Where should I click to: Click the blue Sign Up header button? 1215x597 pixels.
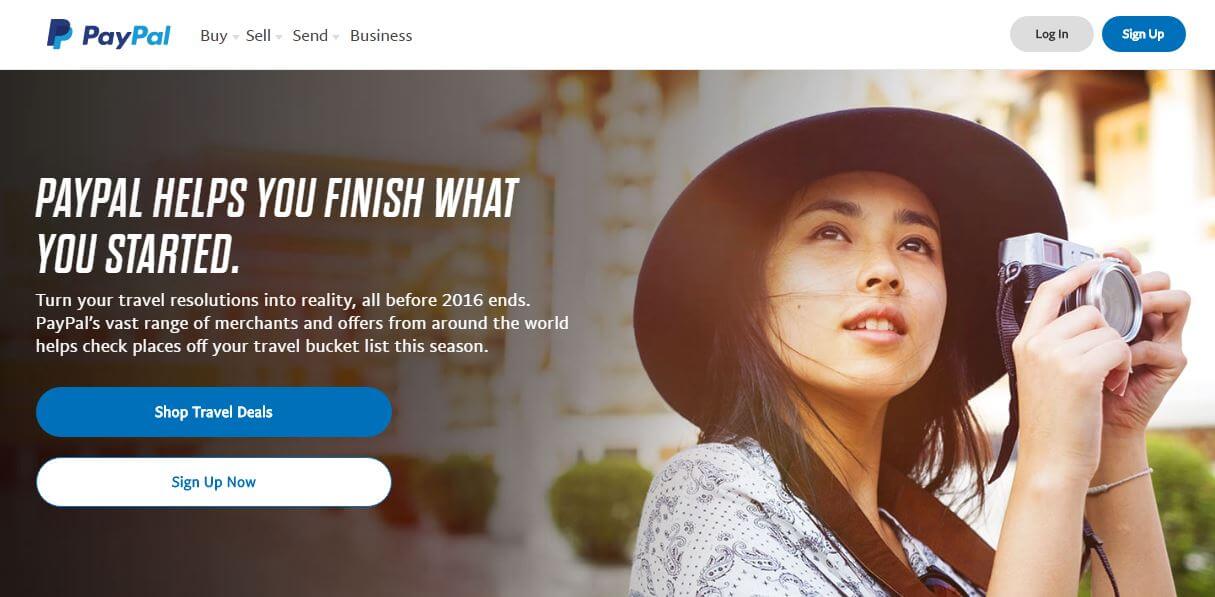[x=1143, y=34]
